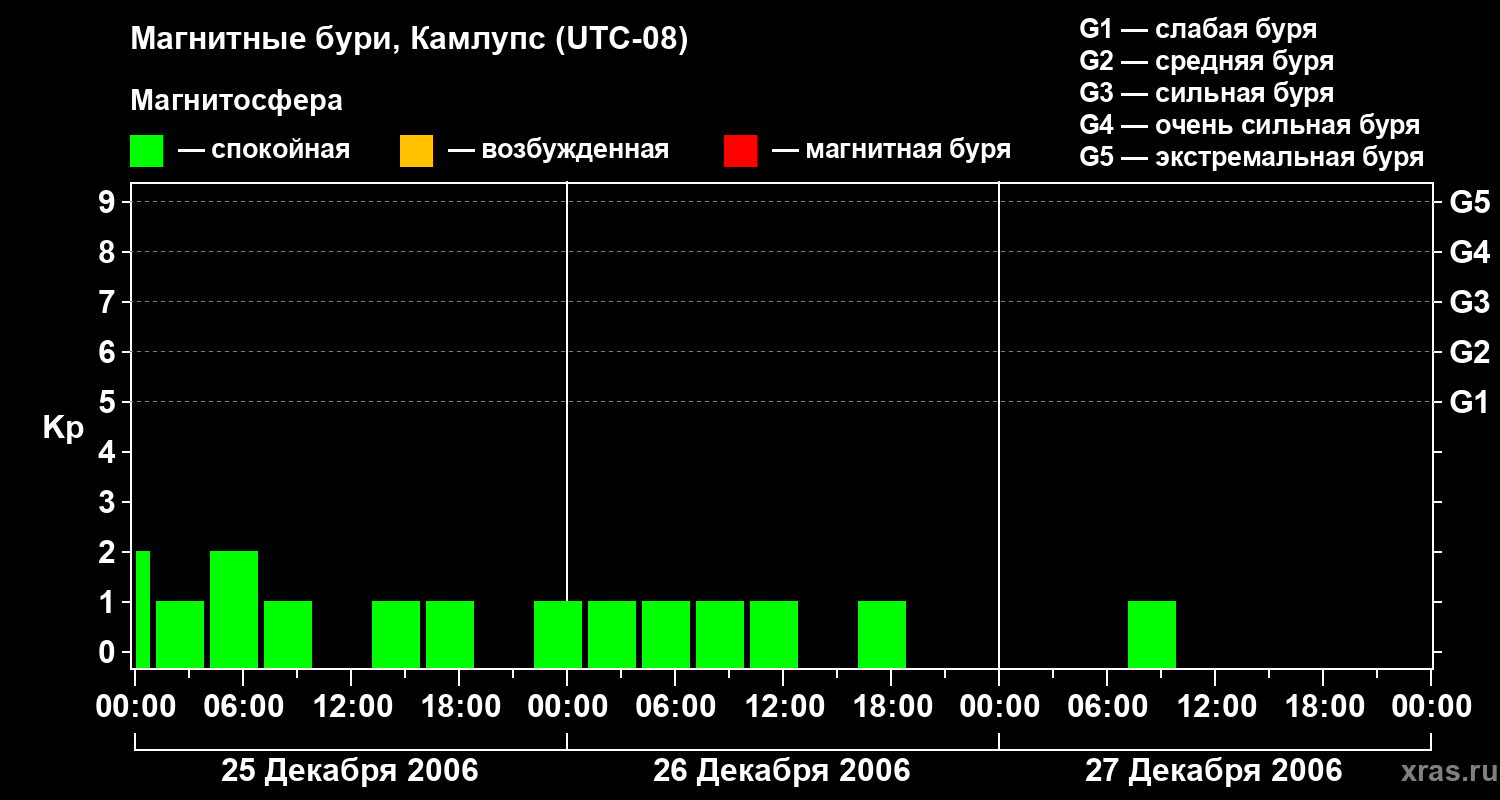Click the 'Магнитосфера' legend heading

click(236, 101)
